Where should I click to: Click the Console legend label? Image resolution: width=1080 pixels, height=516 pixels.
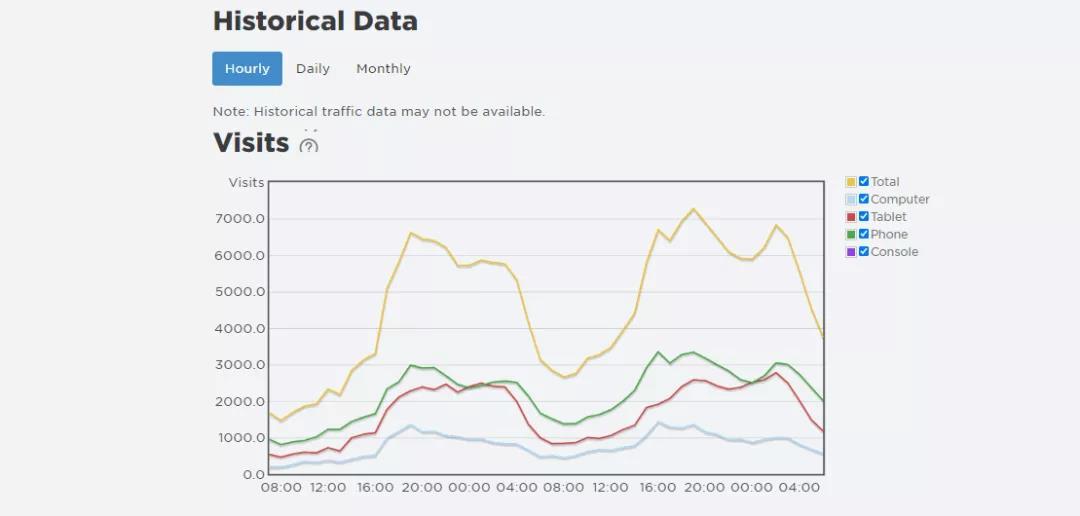point(894,252)
